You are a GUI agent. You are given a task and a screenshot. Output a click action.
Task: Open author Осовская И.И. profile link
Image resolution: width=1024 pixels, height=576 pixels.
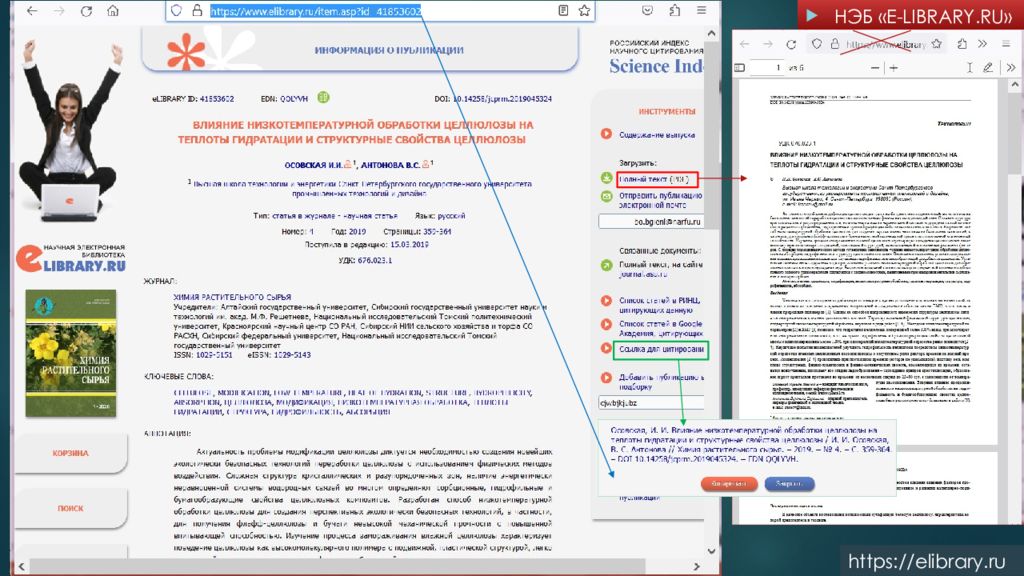313,165
